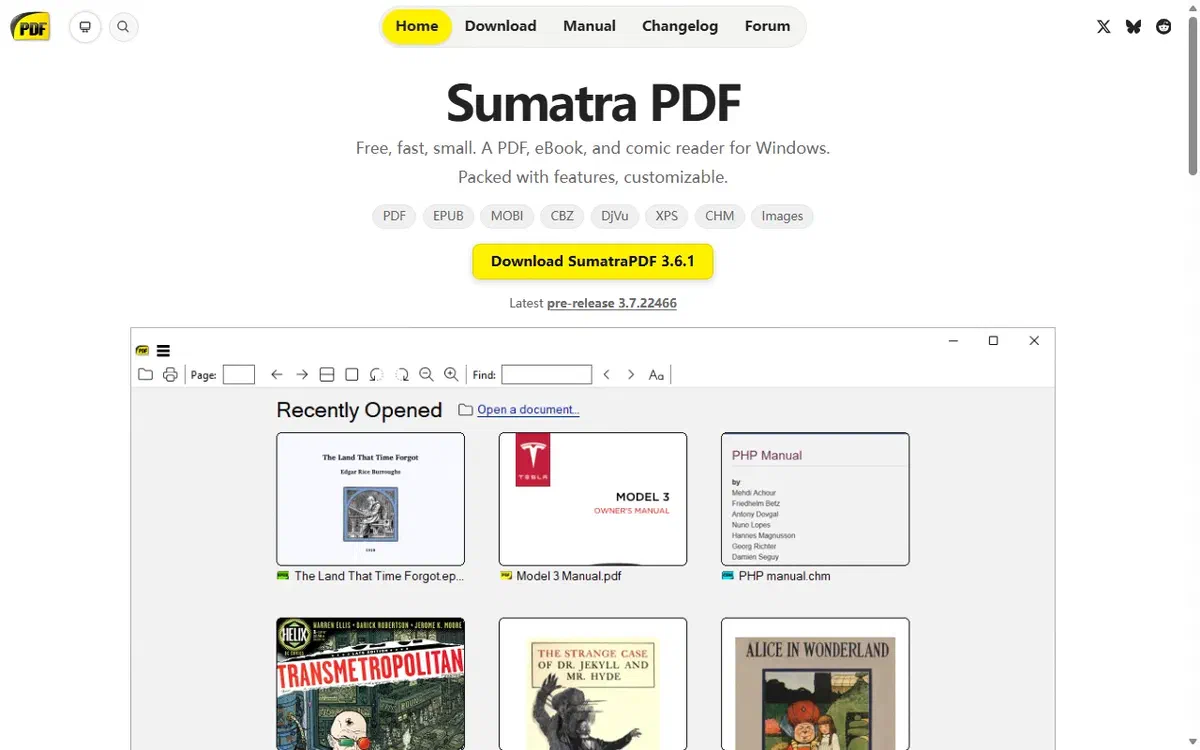Click the small PDF app icon in the window title bar

pos(142,351)
